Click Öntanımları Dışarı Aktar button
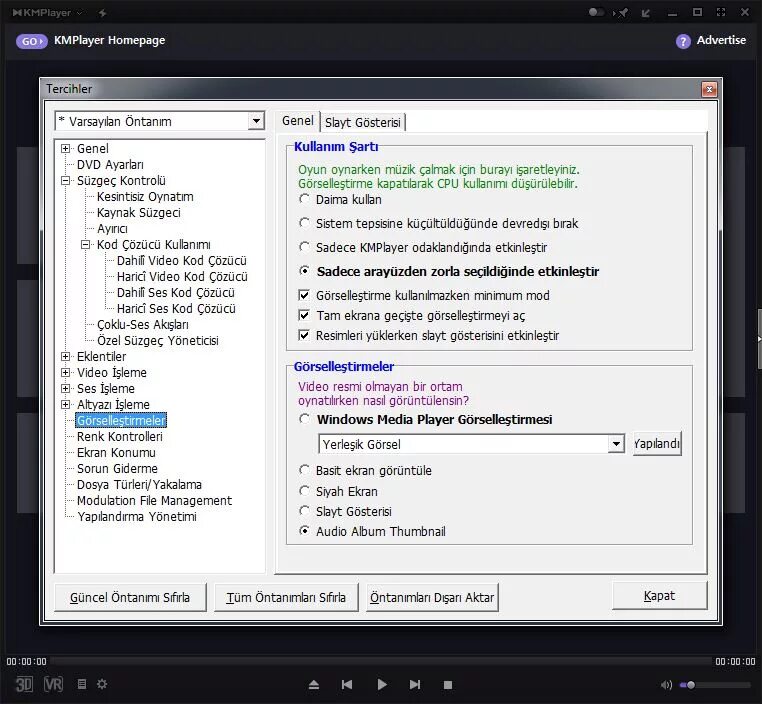The image size is (762, 704). [x=432, y=598]
